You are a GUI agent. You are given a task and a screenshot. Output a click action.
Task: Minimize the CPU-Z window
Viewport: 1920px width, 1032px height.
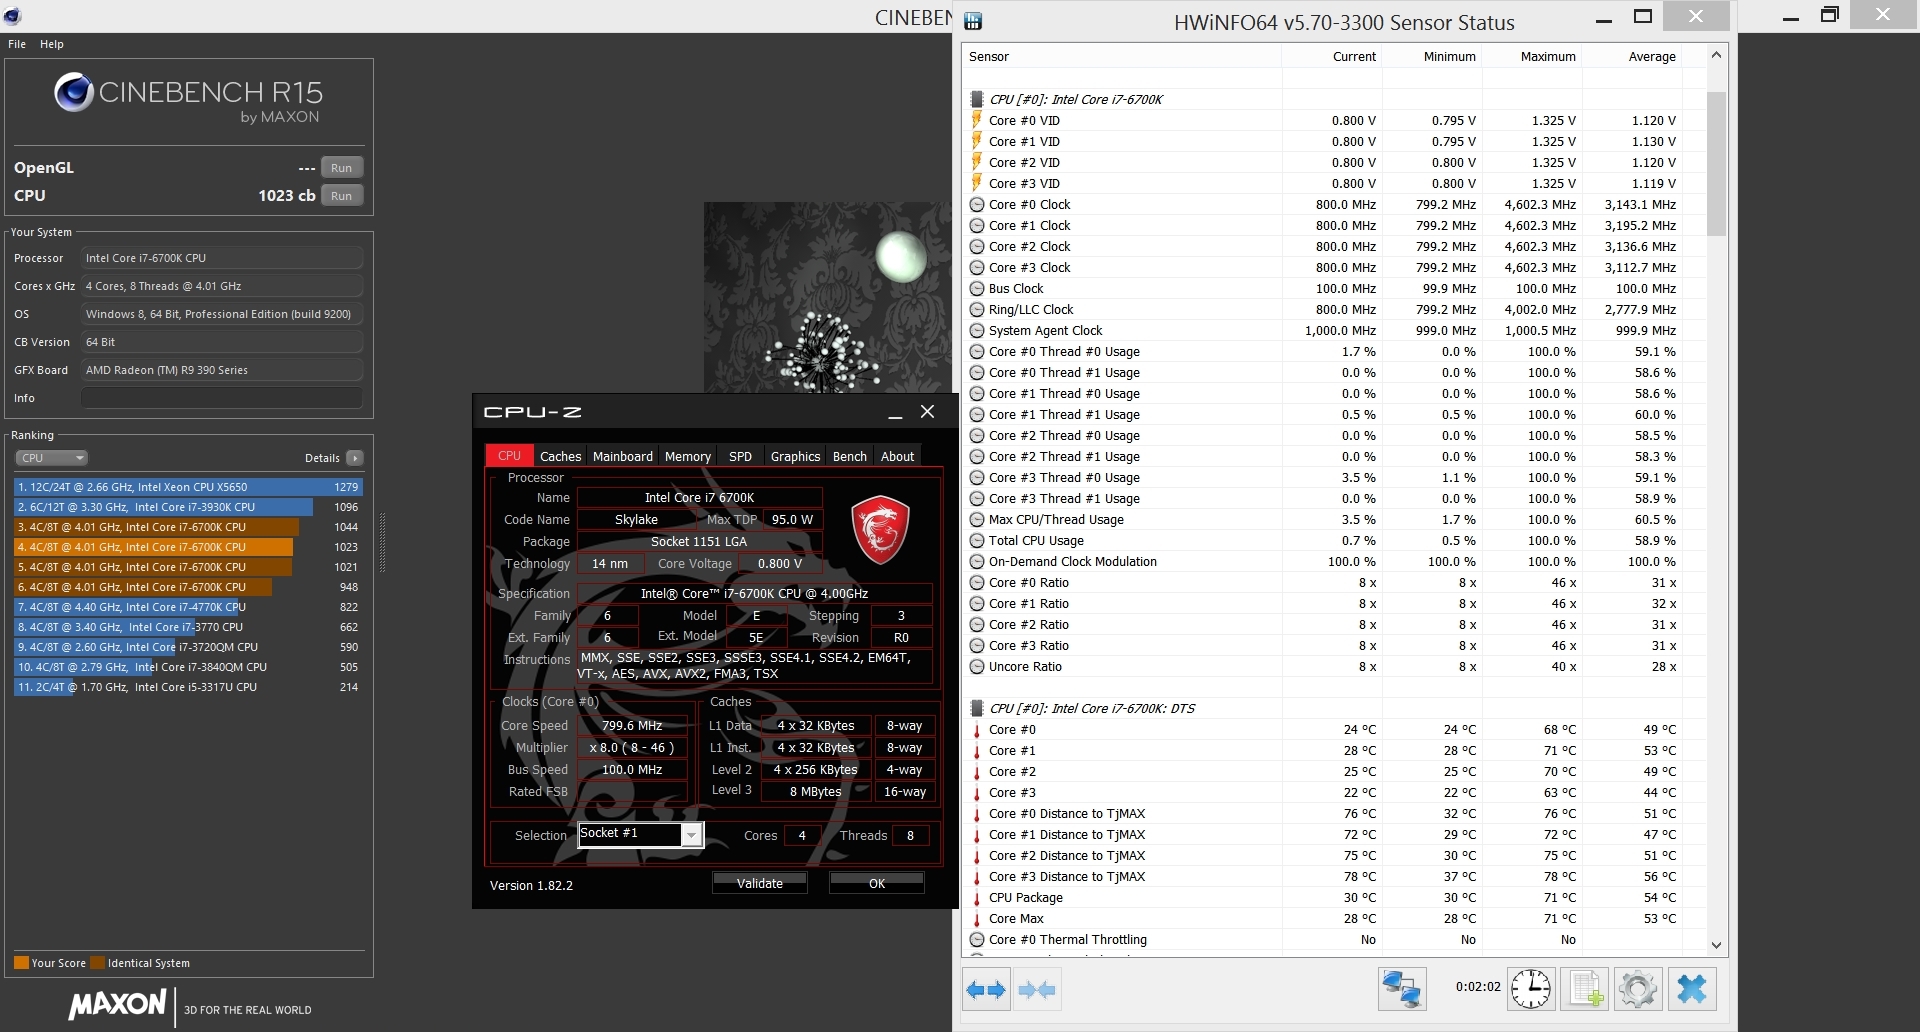(896, 413)
